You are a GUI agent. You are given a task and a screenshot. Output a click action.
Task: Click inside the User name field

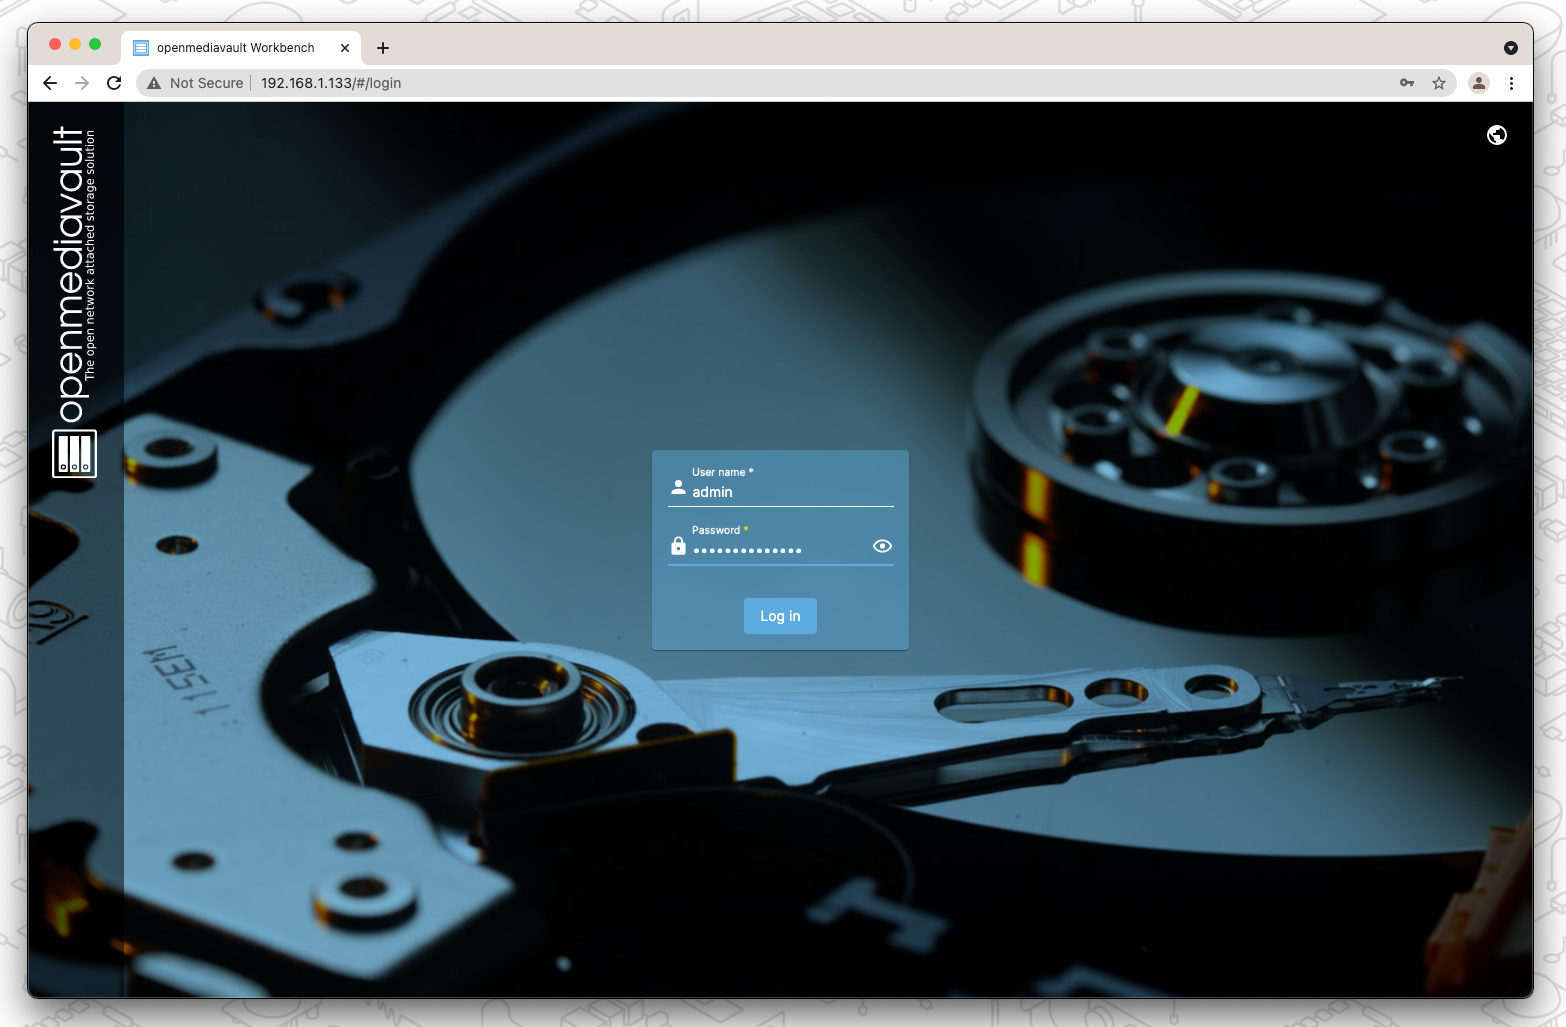(780, 491)
